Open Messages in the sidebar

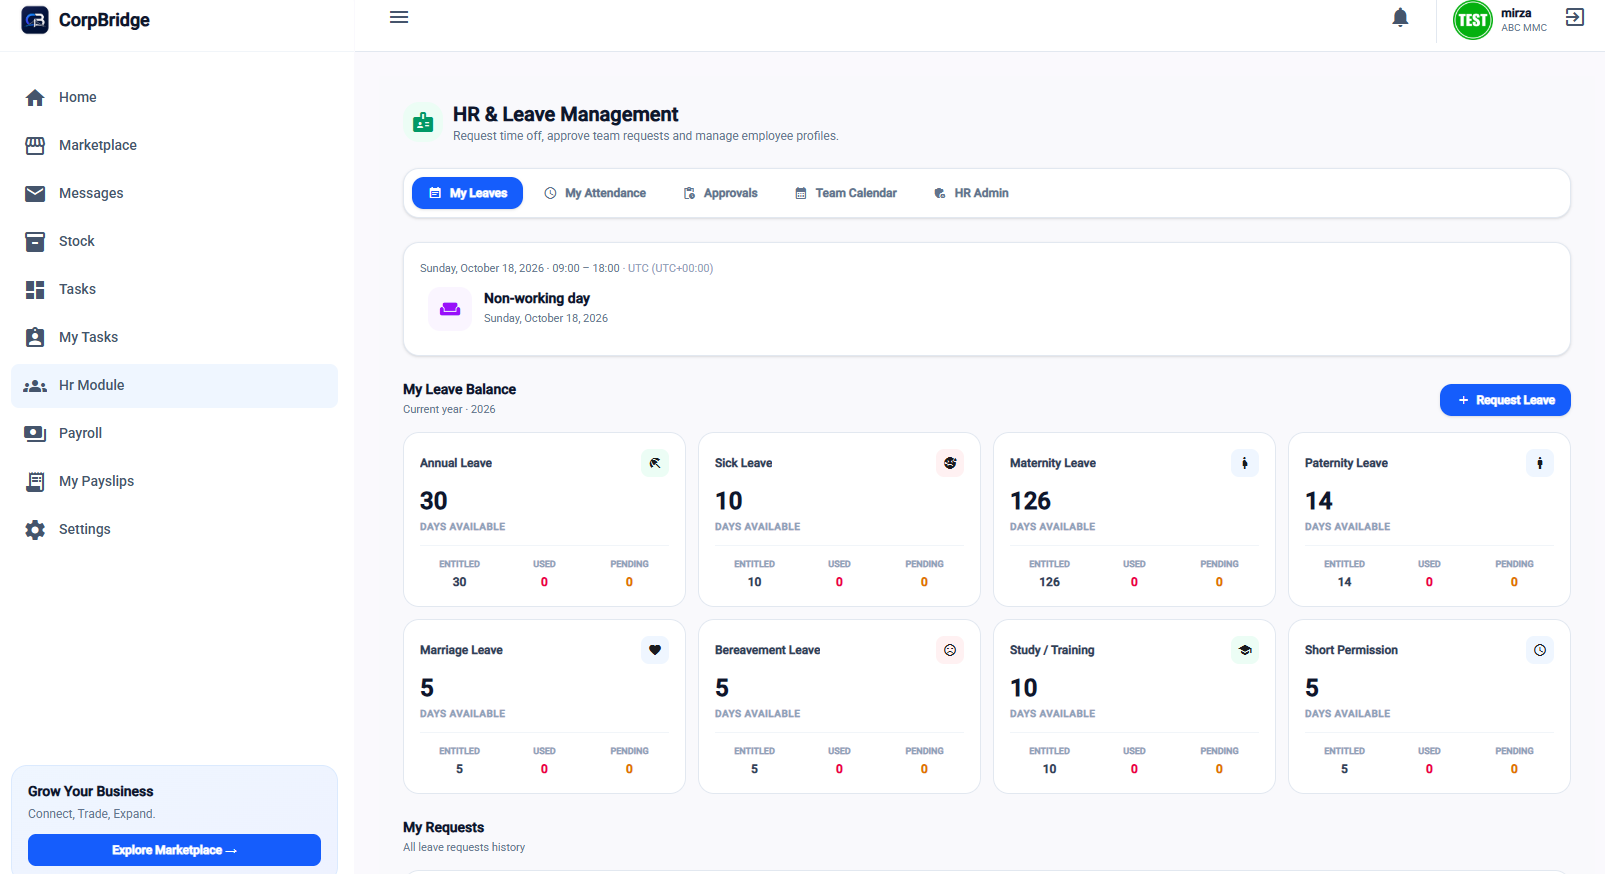pos(174,193)
